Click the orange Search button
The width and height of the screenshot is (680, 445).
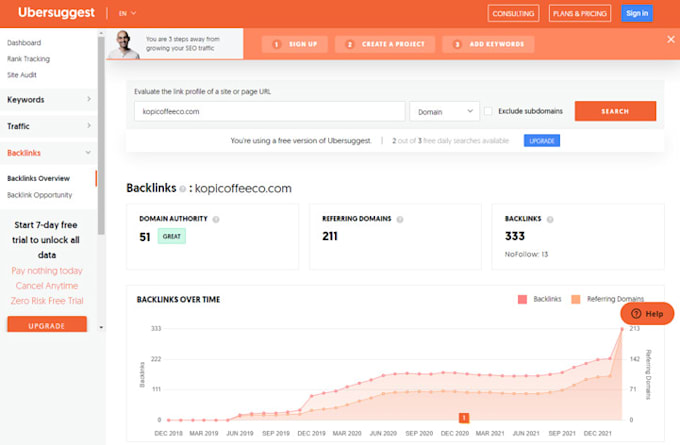pyautogui.click(x=615, y=111)
